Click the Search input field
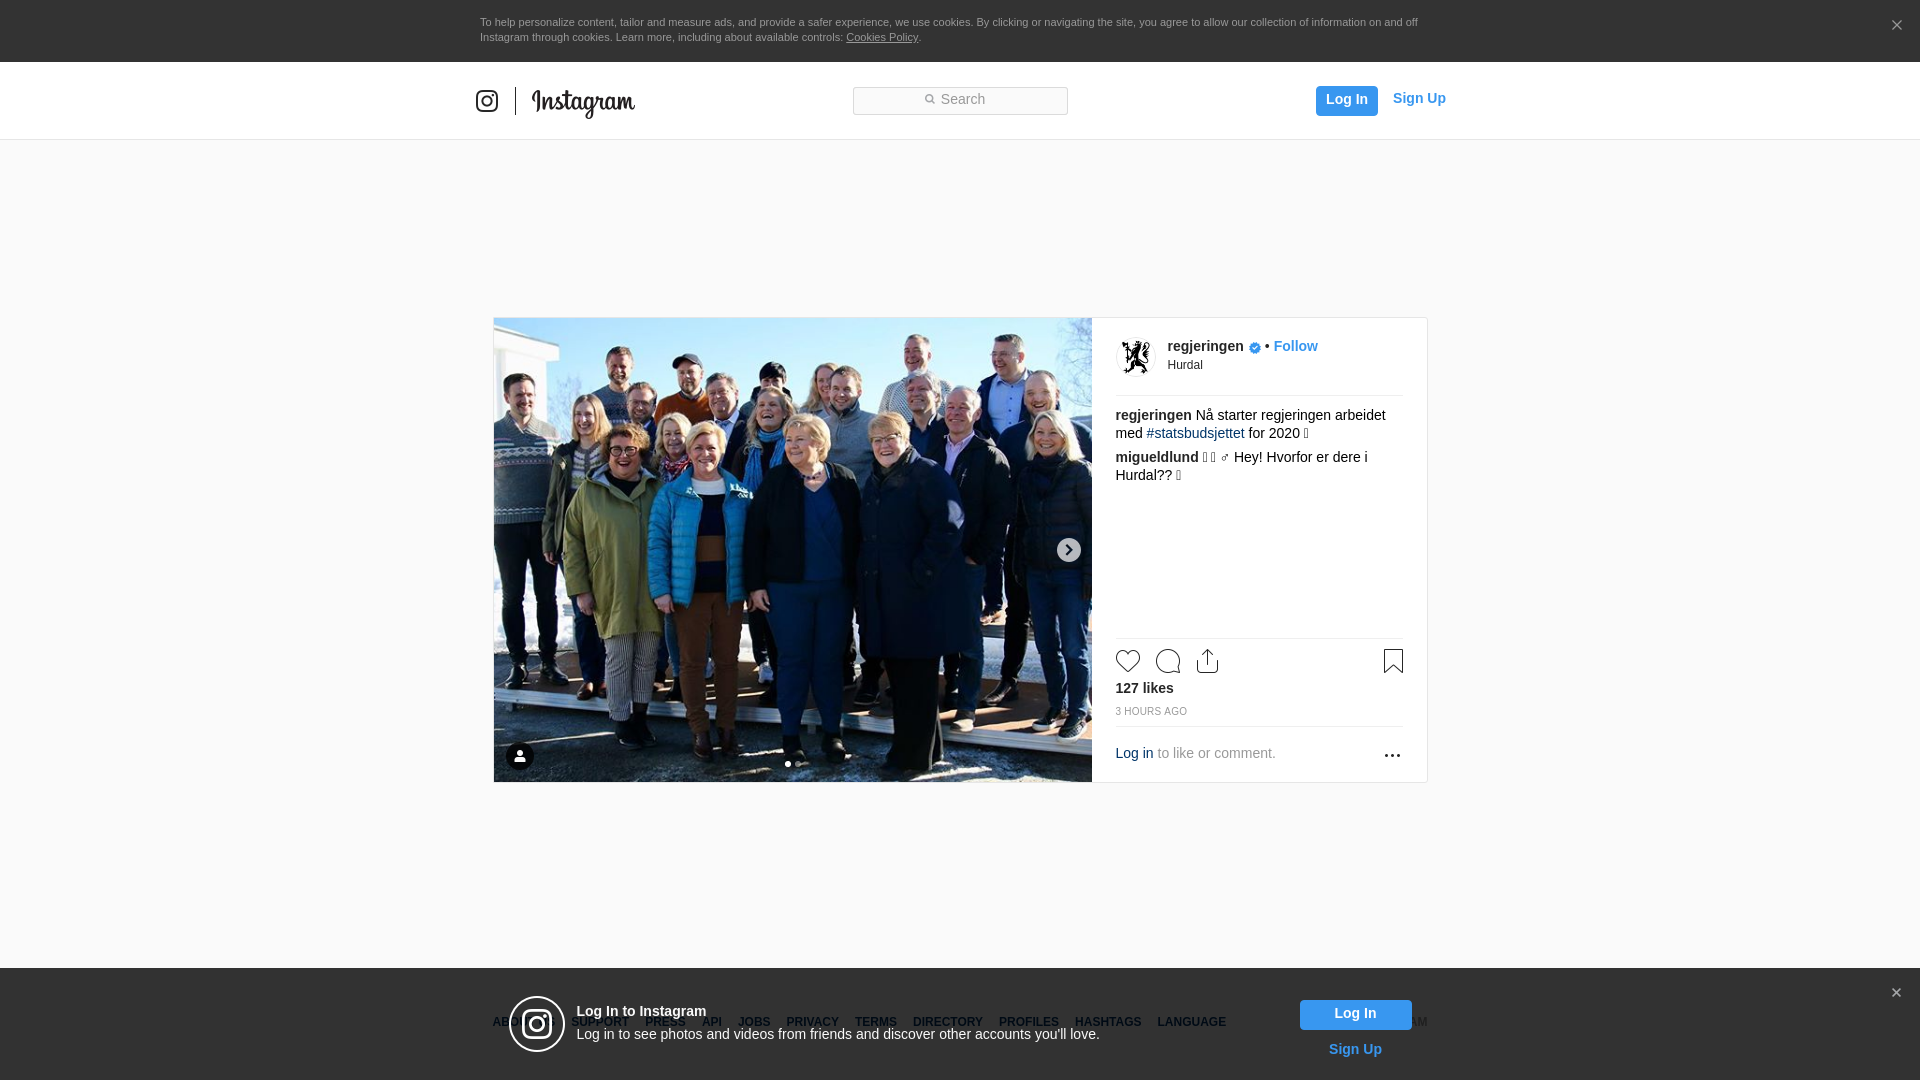Screen dimensions: 1920x1080 pyautogui.click(x=960, y=100)
